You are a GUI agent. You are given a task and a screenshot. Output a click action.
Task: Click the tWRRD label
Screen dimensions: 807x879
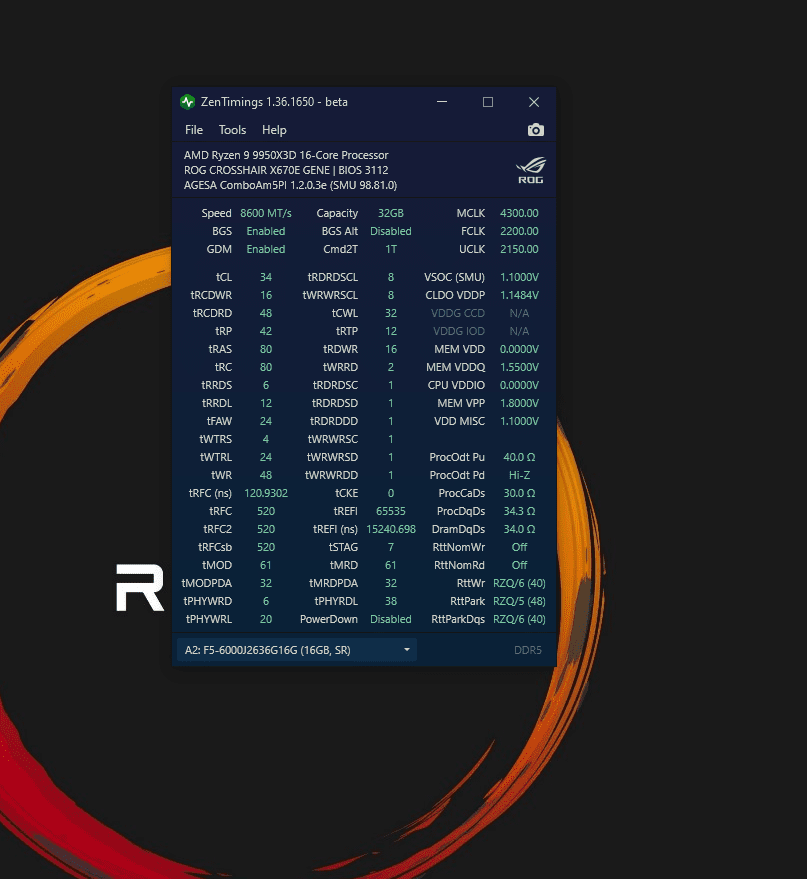click(x=340, y=367)
